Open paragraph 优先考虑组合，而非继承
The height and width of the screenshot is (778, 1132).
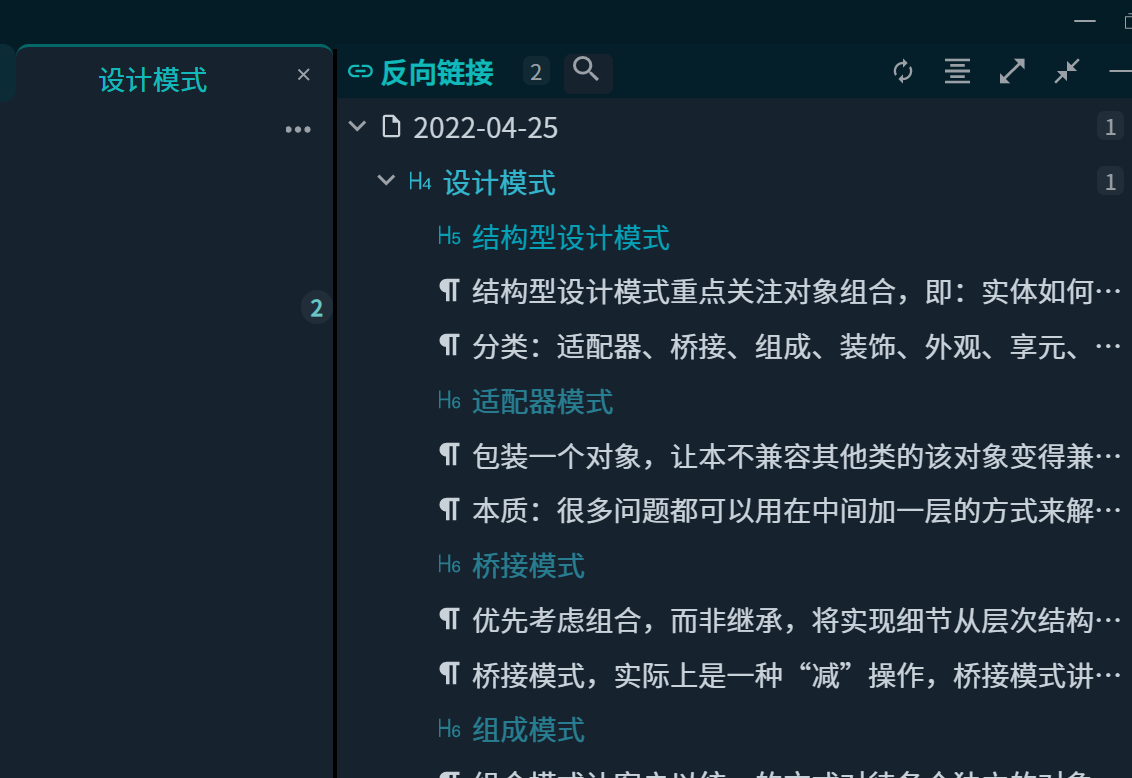tap(796, 621)
